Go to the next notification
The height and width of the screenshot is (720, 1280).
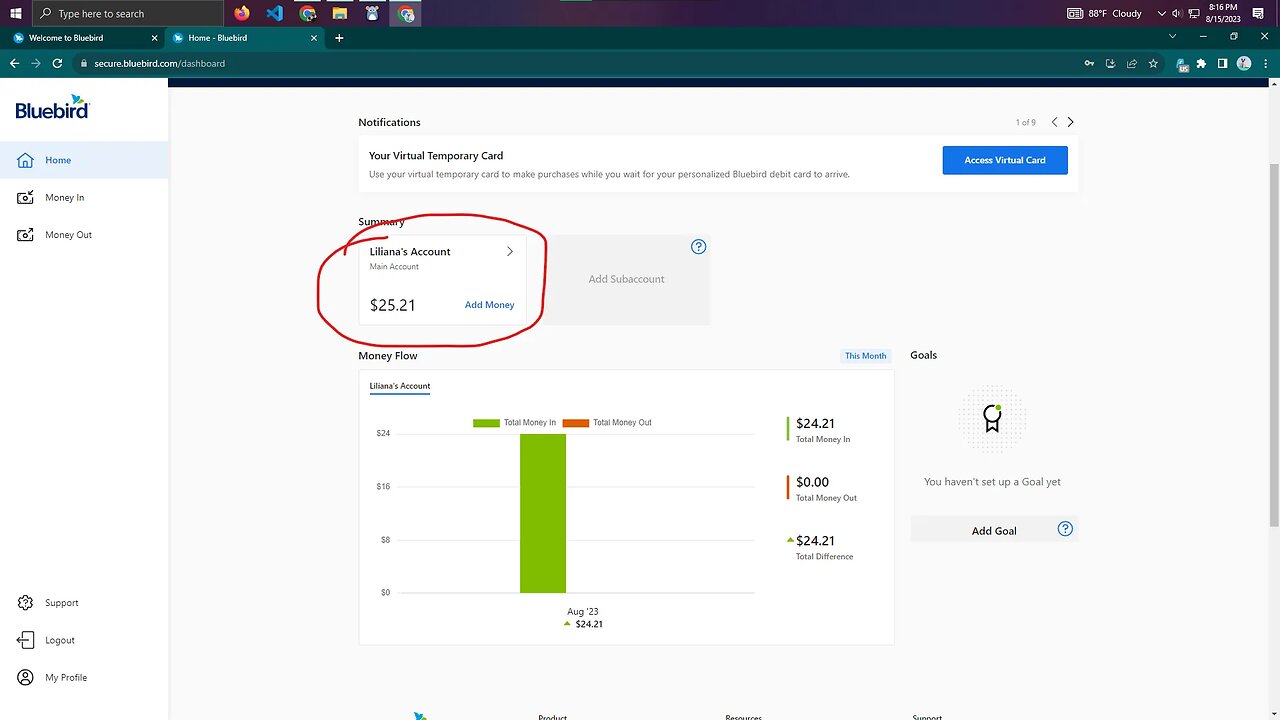pyautogui.click(x=1070, y=122)
